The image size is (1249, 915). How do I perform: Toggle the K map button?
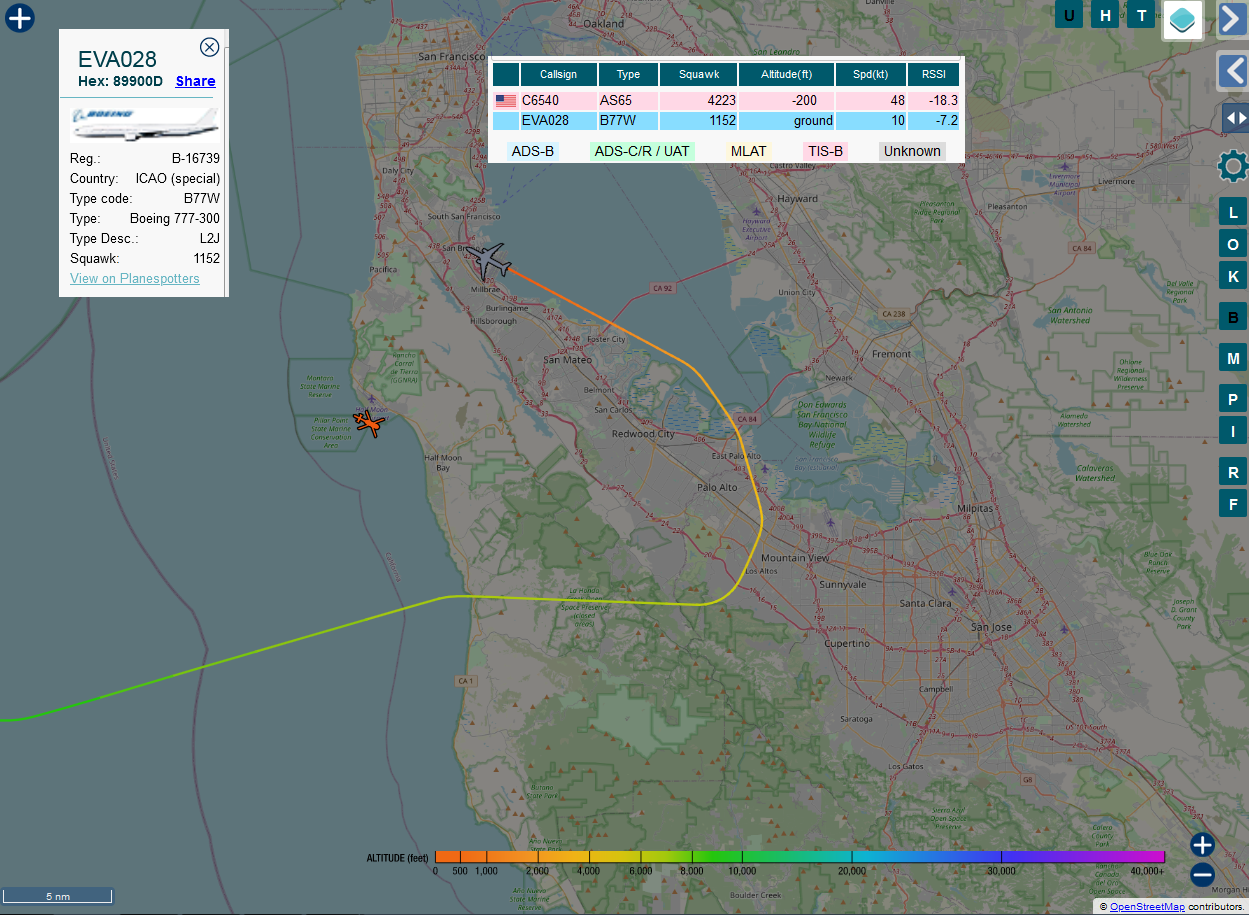pyautogui.click(x=1233, y=277)
